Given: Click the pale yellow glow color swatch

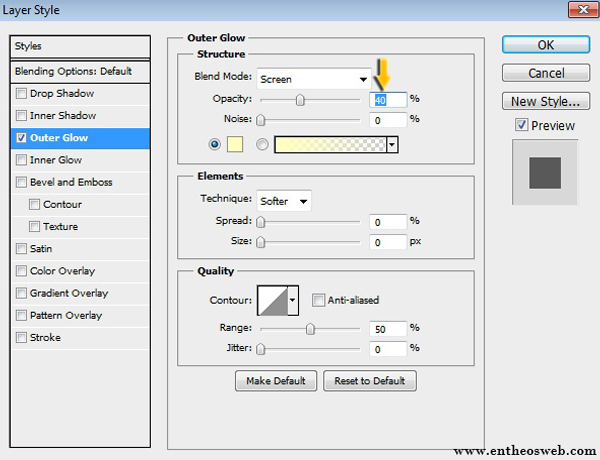Looking at the screenshot, I should (x=237, y=144).
